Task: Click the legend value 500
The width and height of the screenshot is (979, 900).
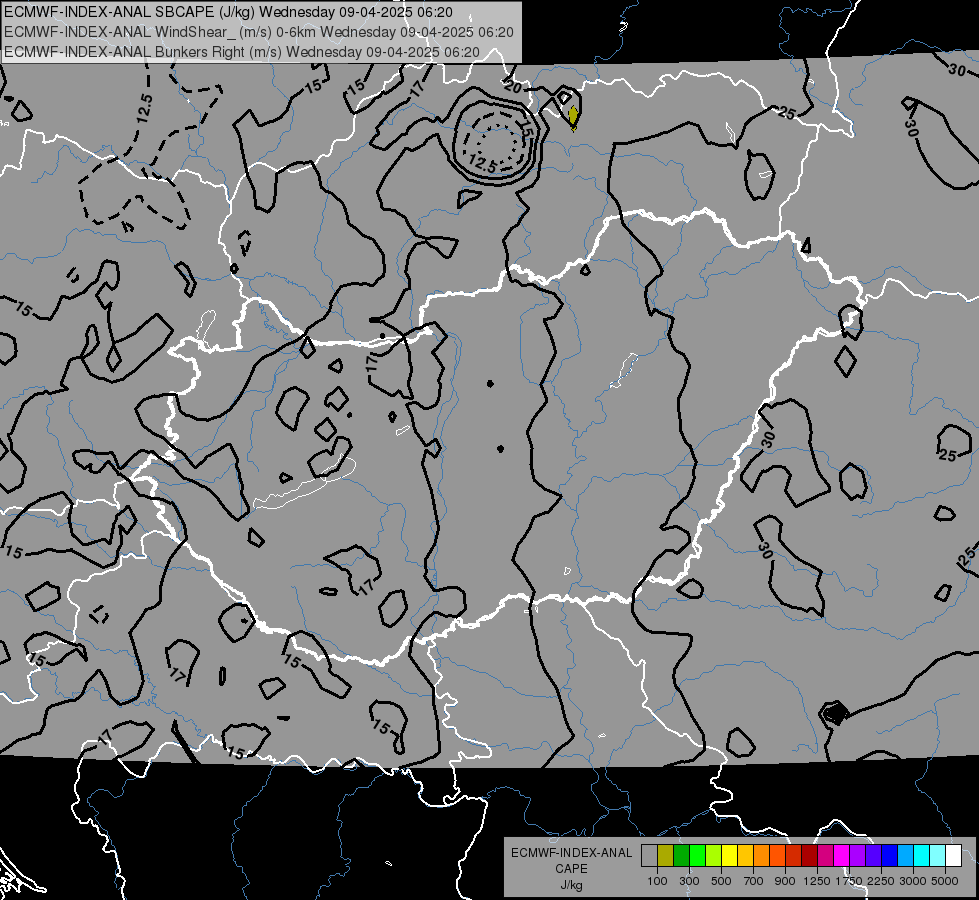Action: 721,881
